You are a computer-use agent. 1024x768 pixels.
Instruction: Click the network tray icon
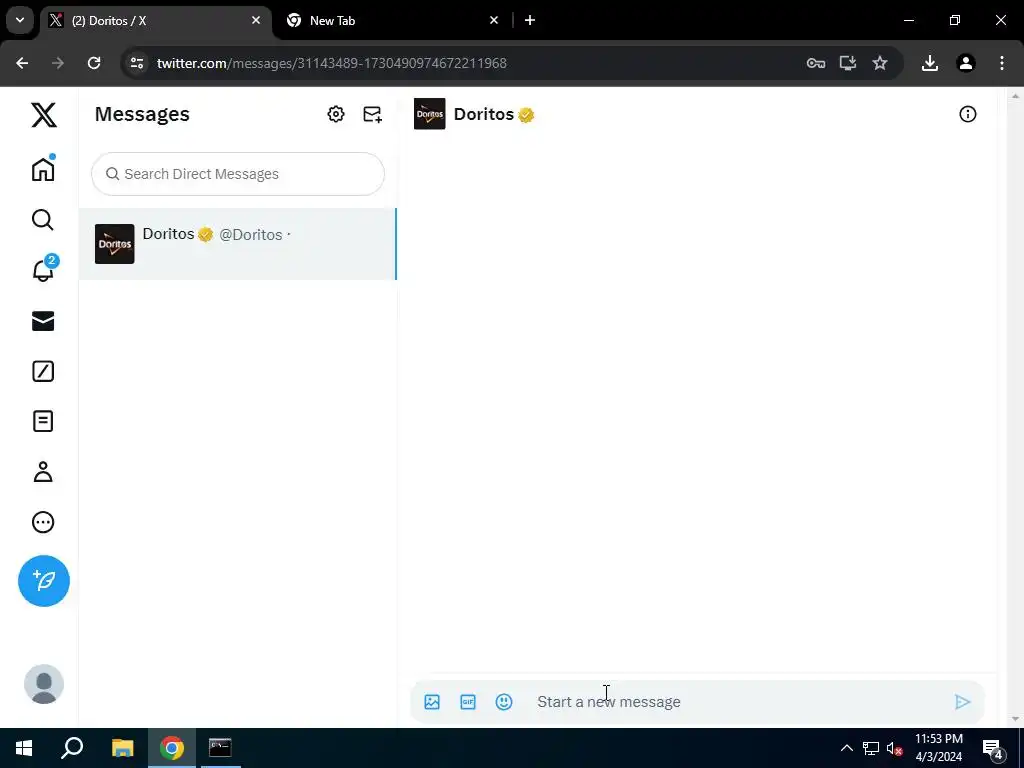[871, 748]
